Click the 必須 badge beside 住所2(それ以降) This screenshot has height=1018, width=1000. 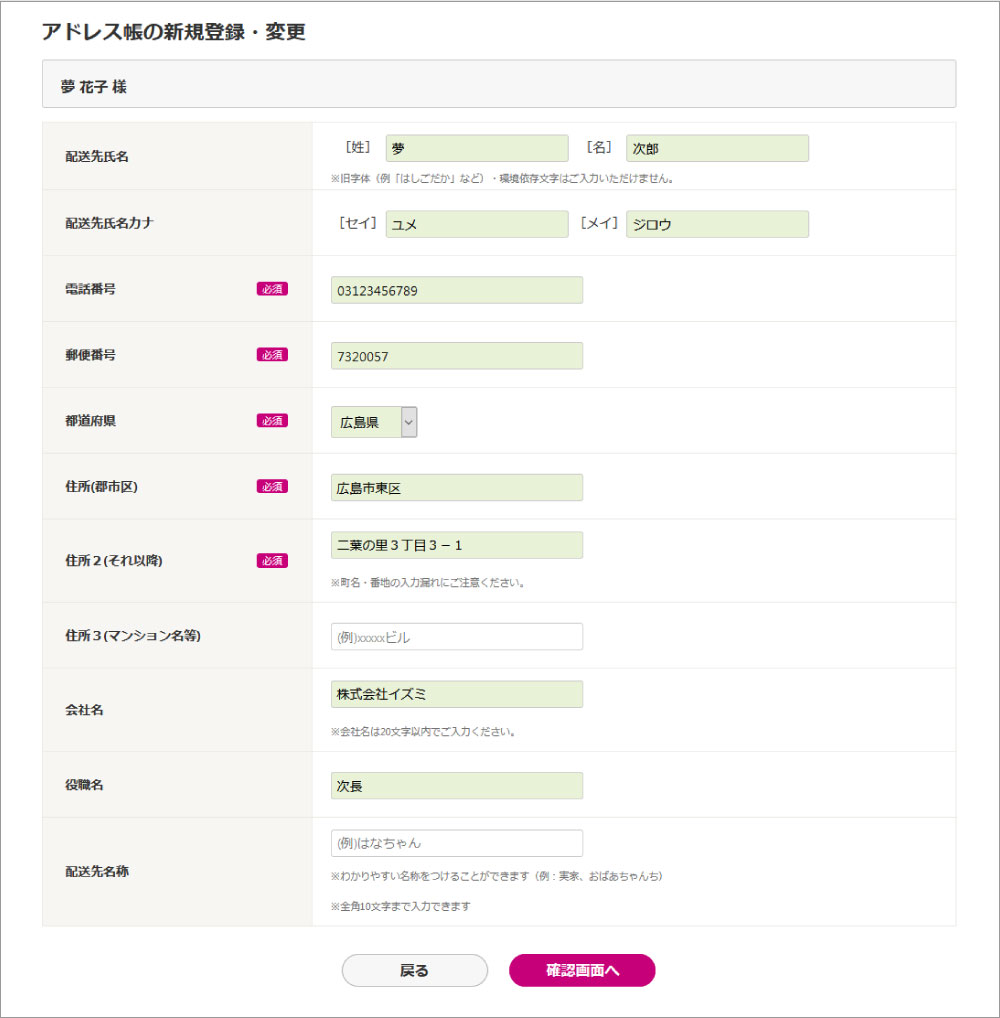coord(272,561)
